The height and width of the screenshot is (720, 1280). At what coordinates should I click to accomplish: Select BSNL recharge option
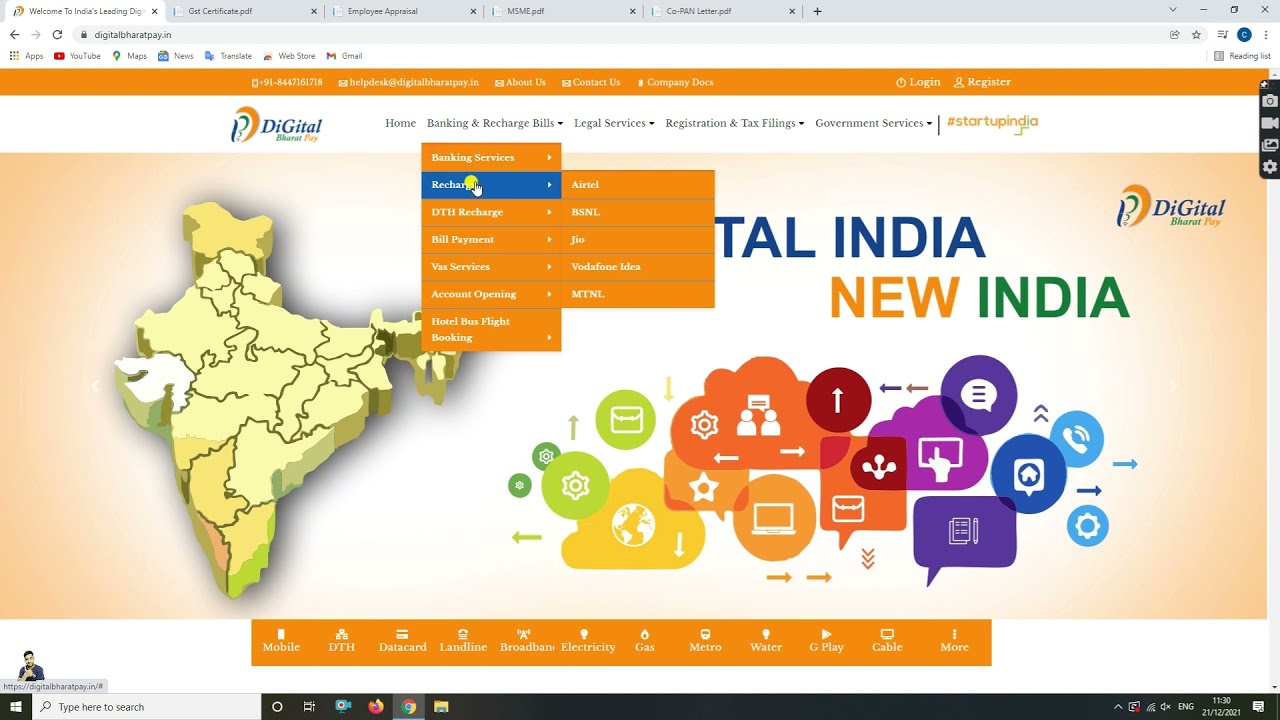tap(638, 212)
